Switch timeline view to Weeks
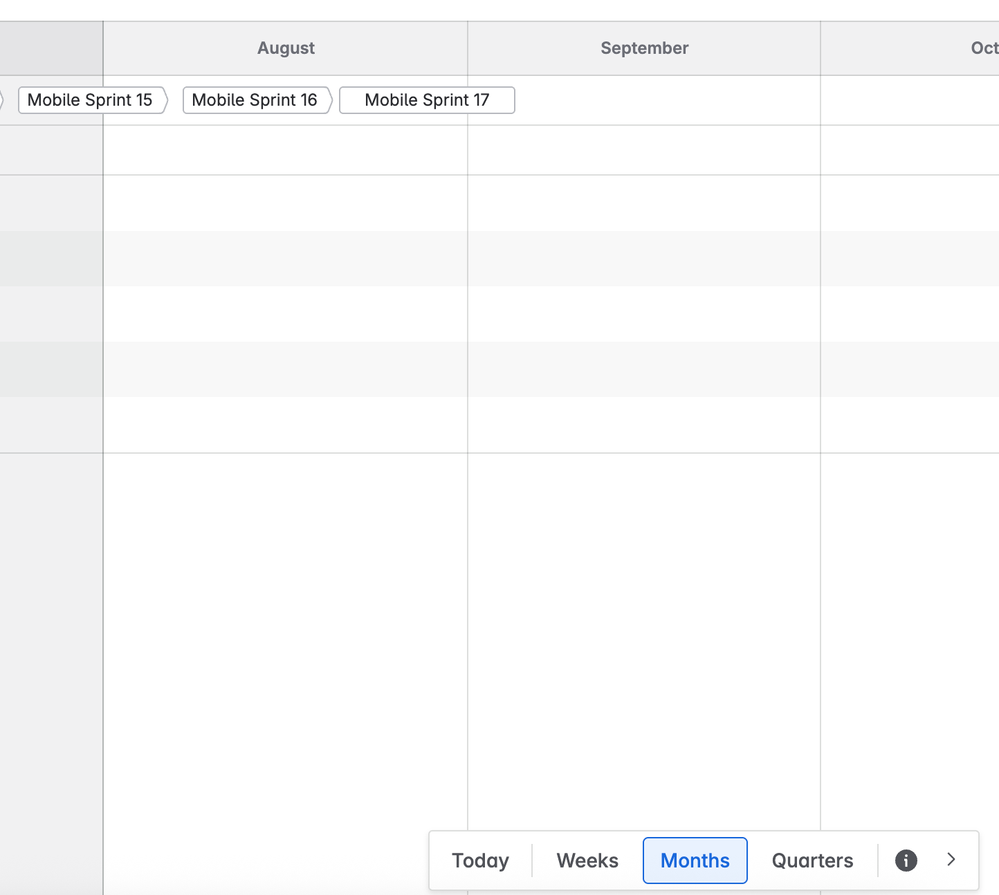999x895 pixels. tap(587, 860)
